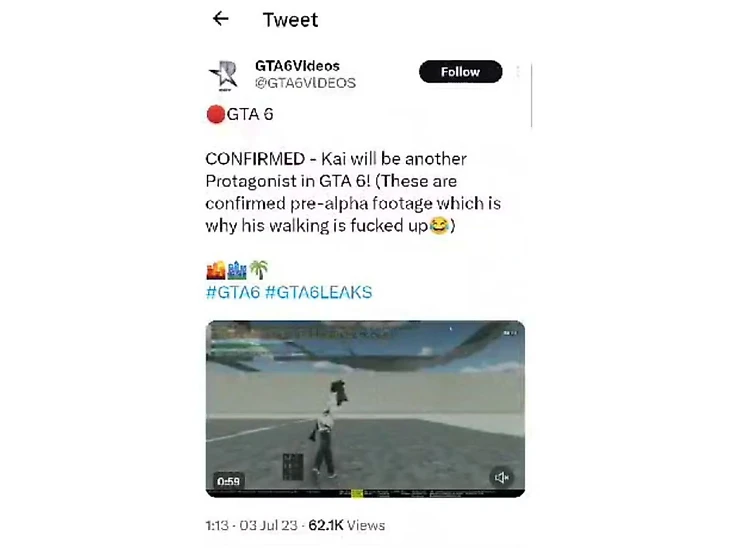The width and height of the screenshot is (730, 548).
Task: Play the embedded gameplay video
Action: point(365,409)
